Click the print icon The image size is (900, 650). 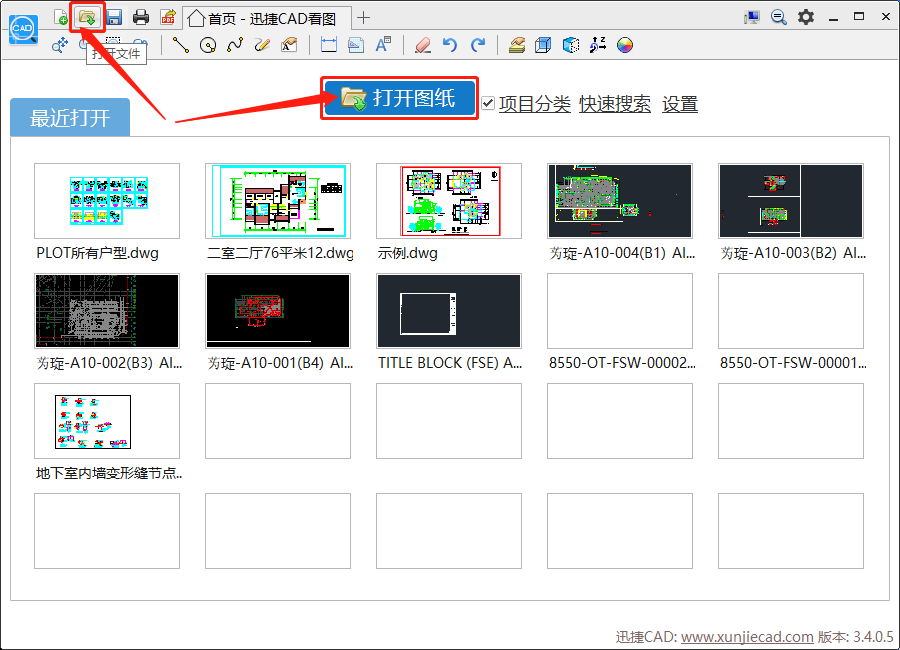pos(141,17)
